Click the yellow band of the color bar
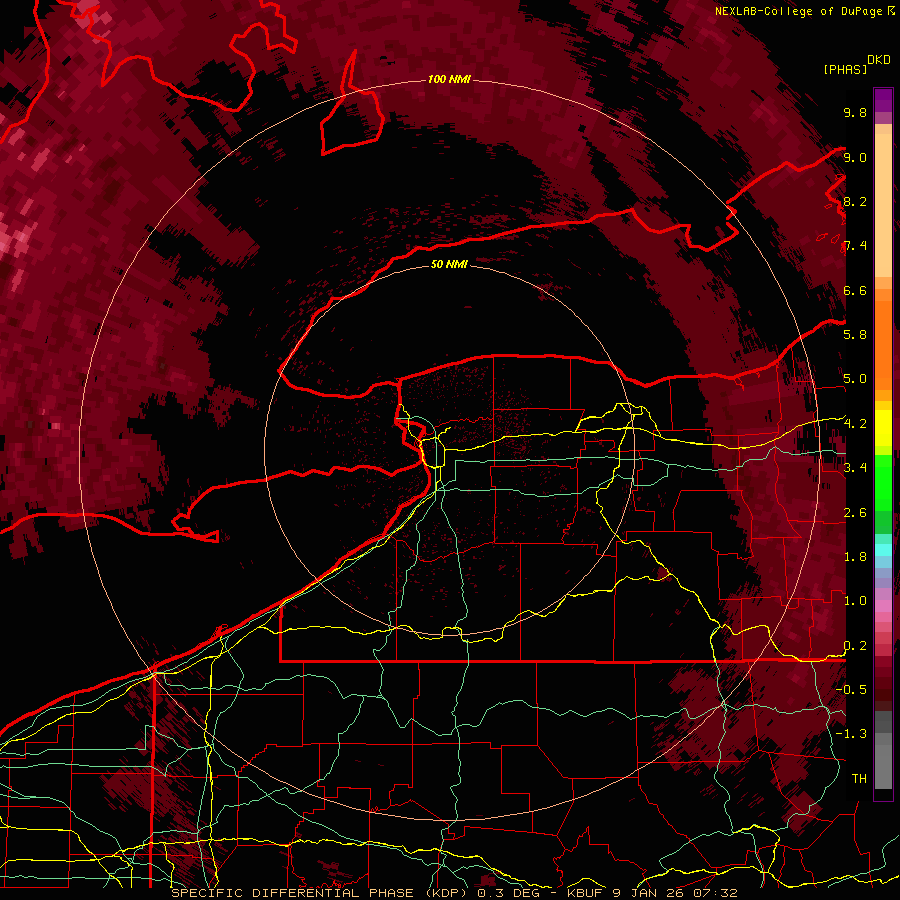 pos(883,428)
